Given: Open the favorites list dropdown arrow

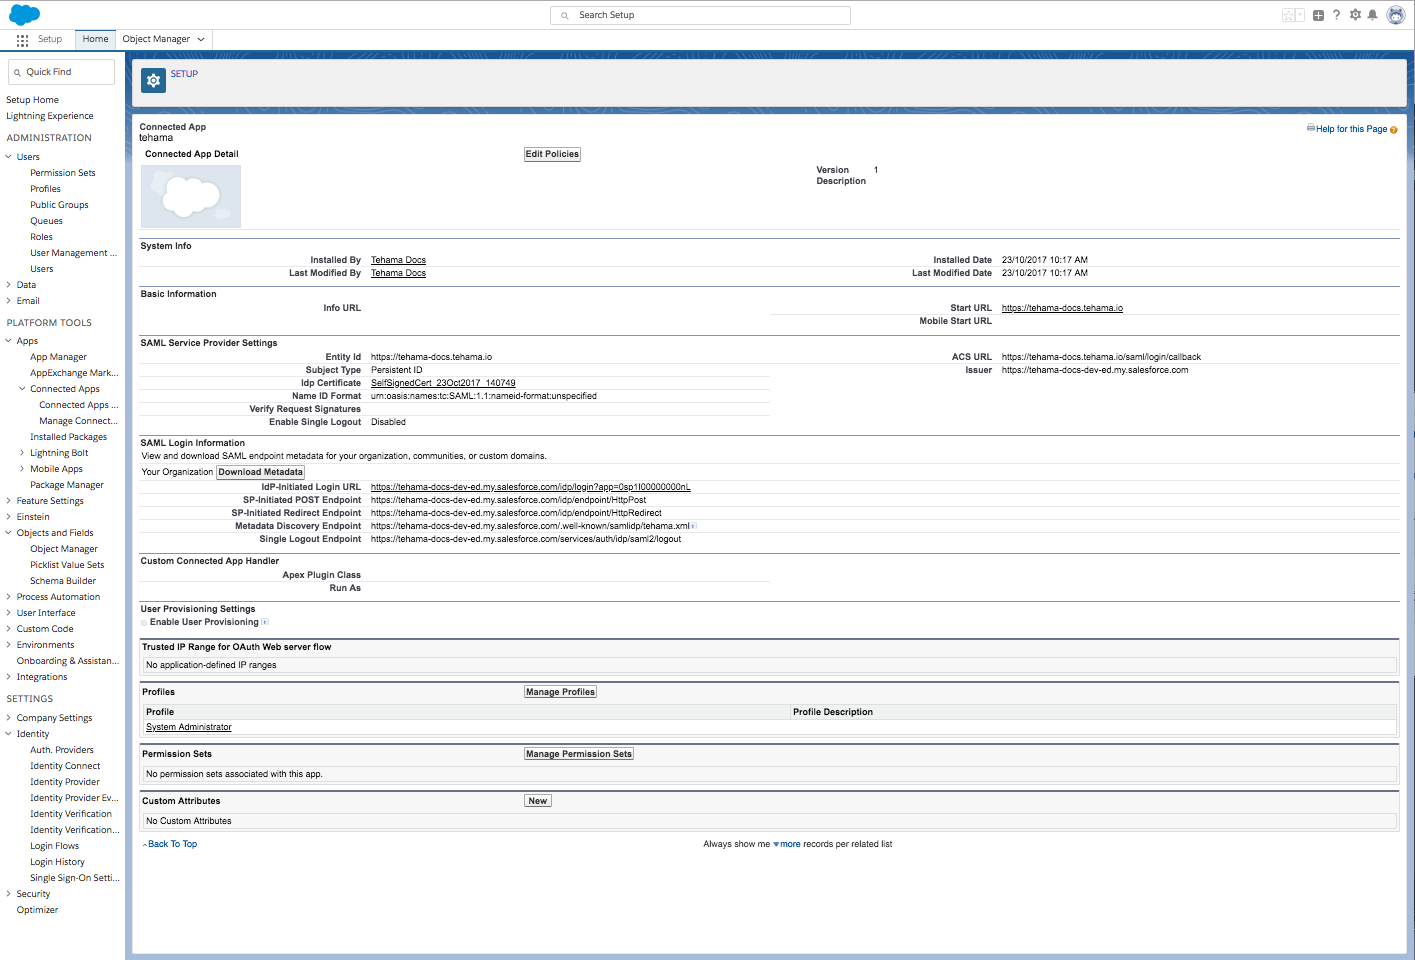Looking at the screenshot, I should click(x=1300, y=15).
